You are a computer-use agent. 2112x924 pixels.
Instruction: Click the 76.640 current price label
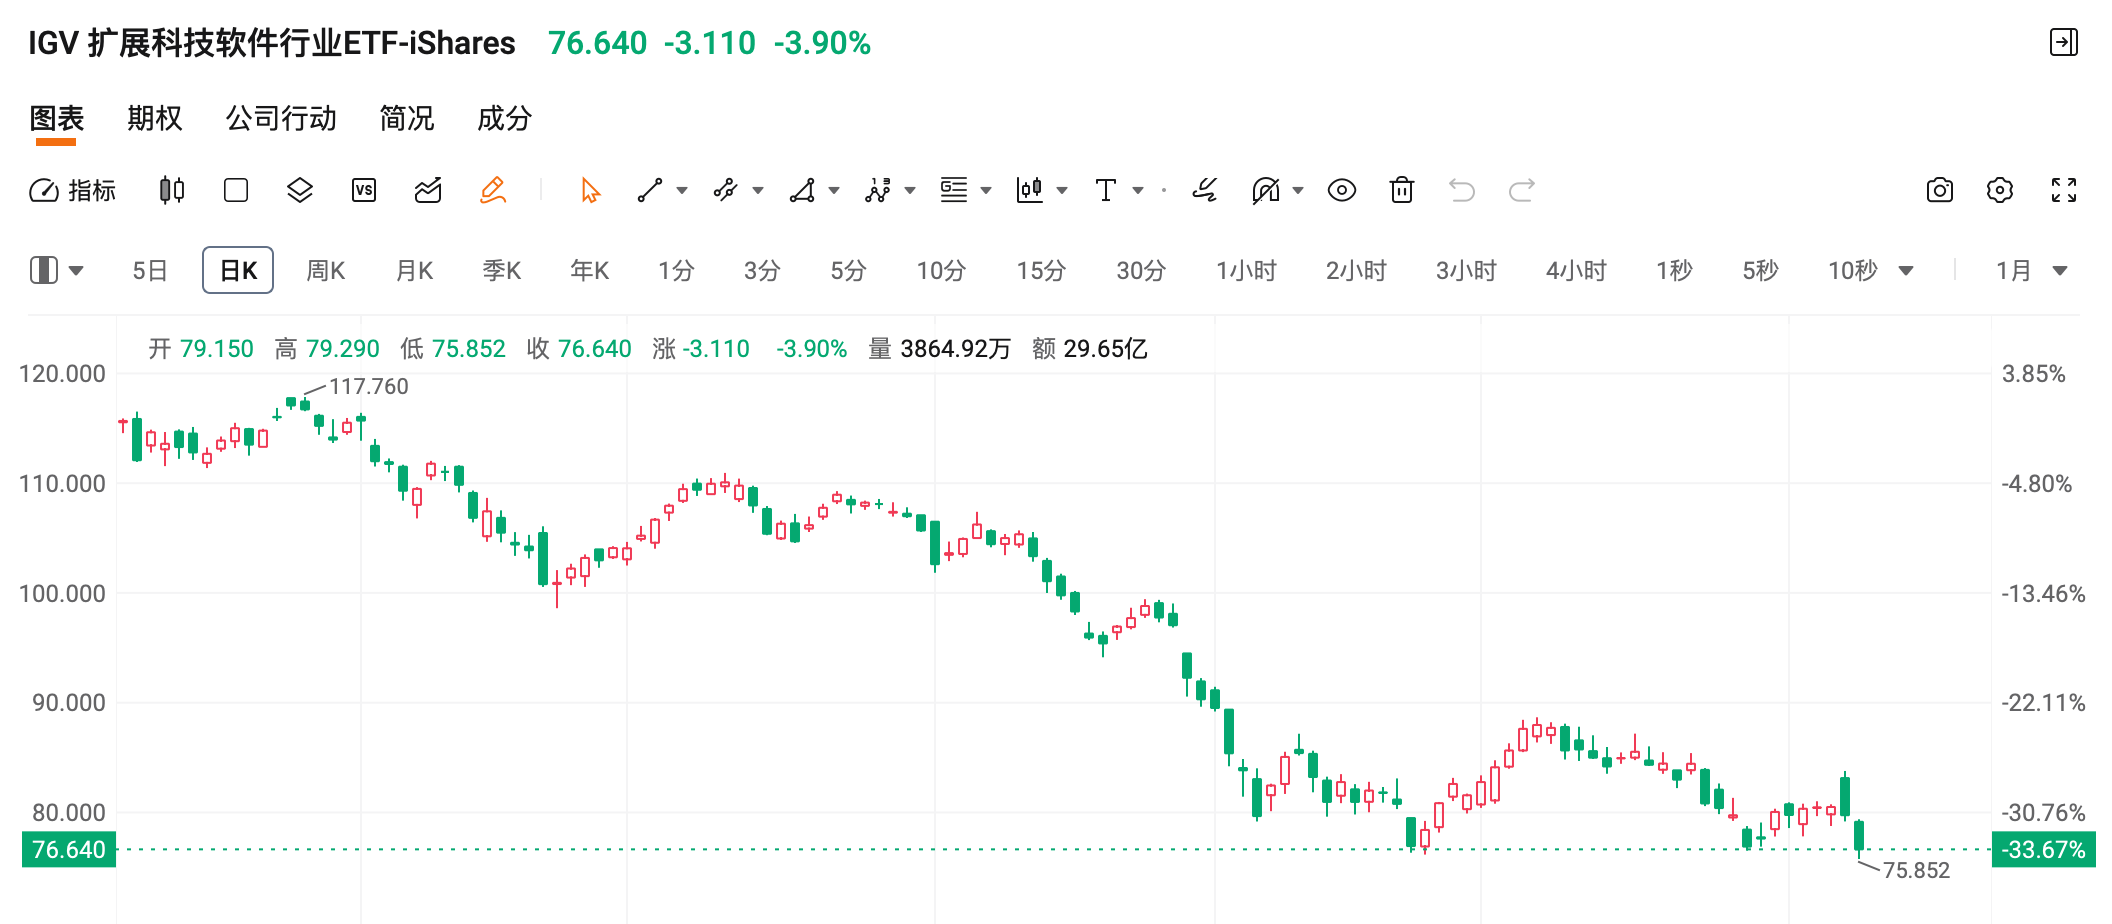coord(69,849)
